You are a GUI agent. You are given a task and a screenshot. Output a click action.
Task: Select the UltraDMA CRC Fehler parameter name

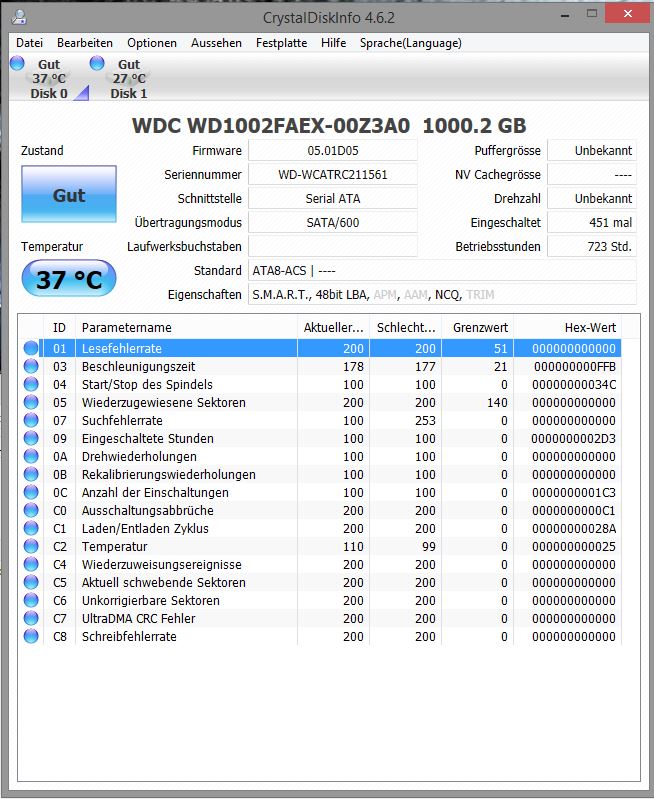[139, 619]
